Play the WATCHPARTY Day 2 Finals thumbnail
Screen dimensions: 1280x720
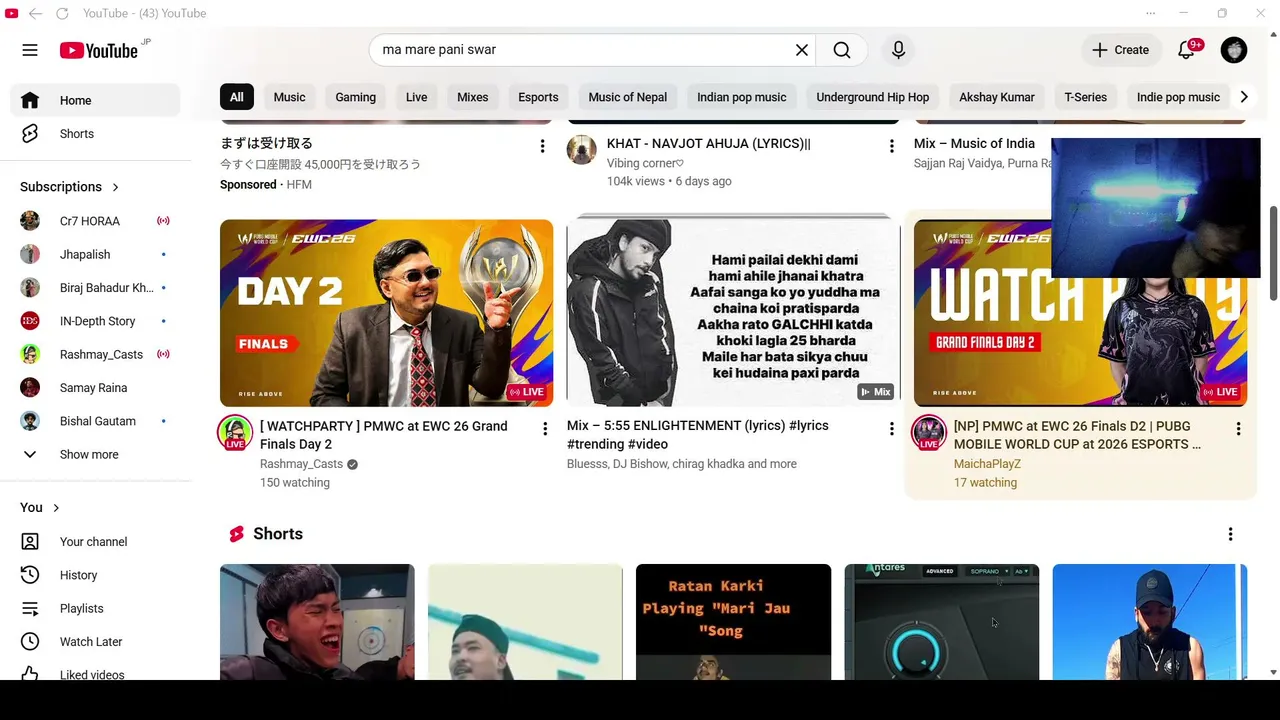click(x=386, y=313)
